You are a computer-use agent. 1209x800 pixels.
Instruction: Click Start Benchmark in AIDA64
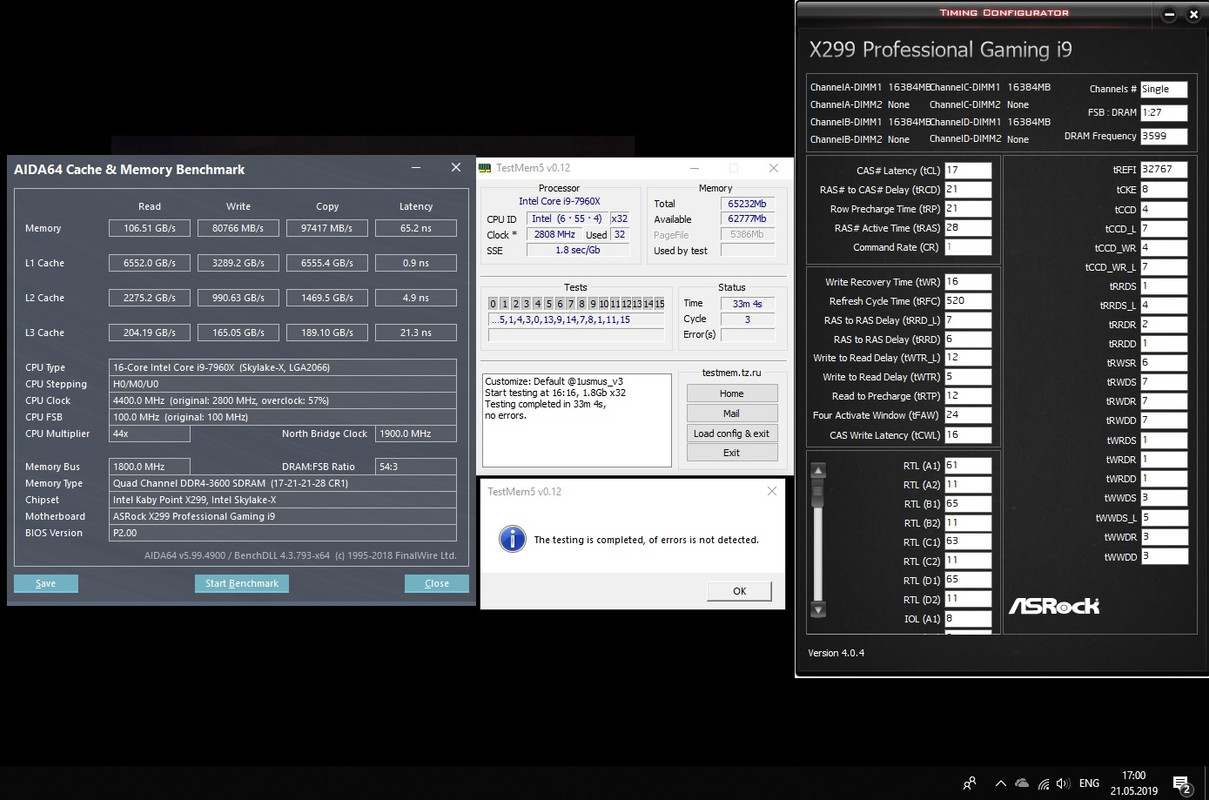coord(241,583)
